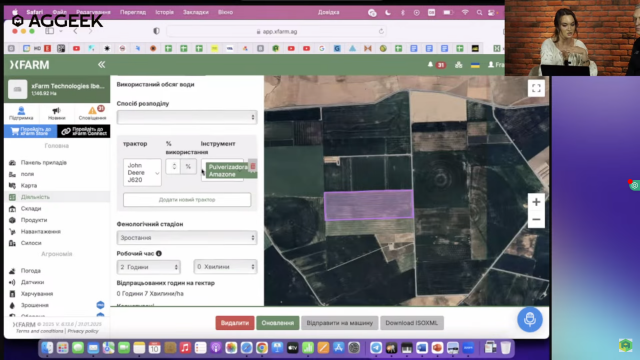Viewport: 640px width, 360px height.
Task: Open Новини news megaphone icon
Action: click(56, 113)
